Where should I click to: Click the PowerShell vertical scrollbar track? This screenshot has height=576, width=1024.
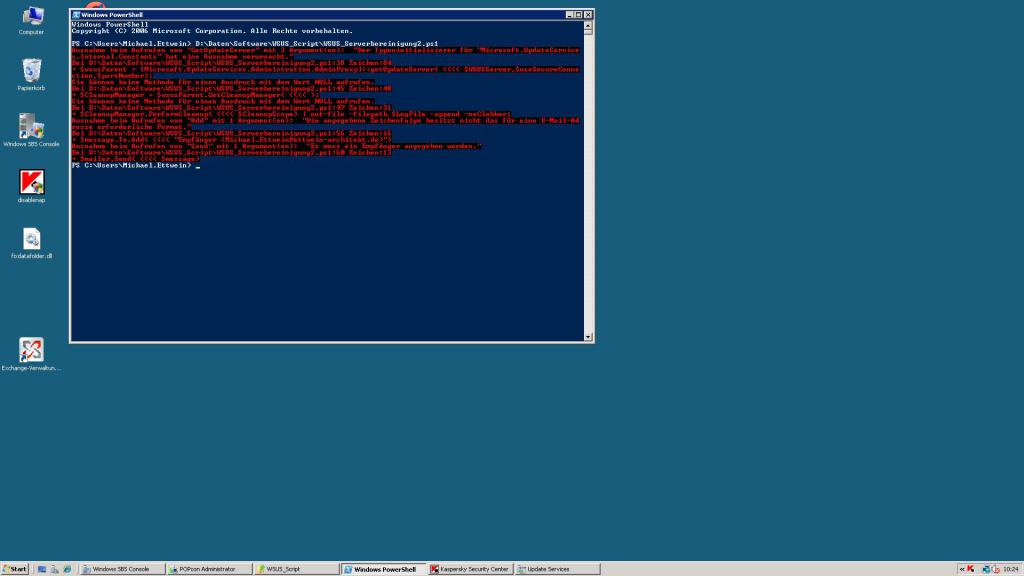(x=588, y=183)
